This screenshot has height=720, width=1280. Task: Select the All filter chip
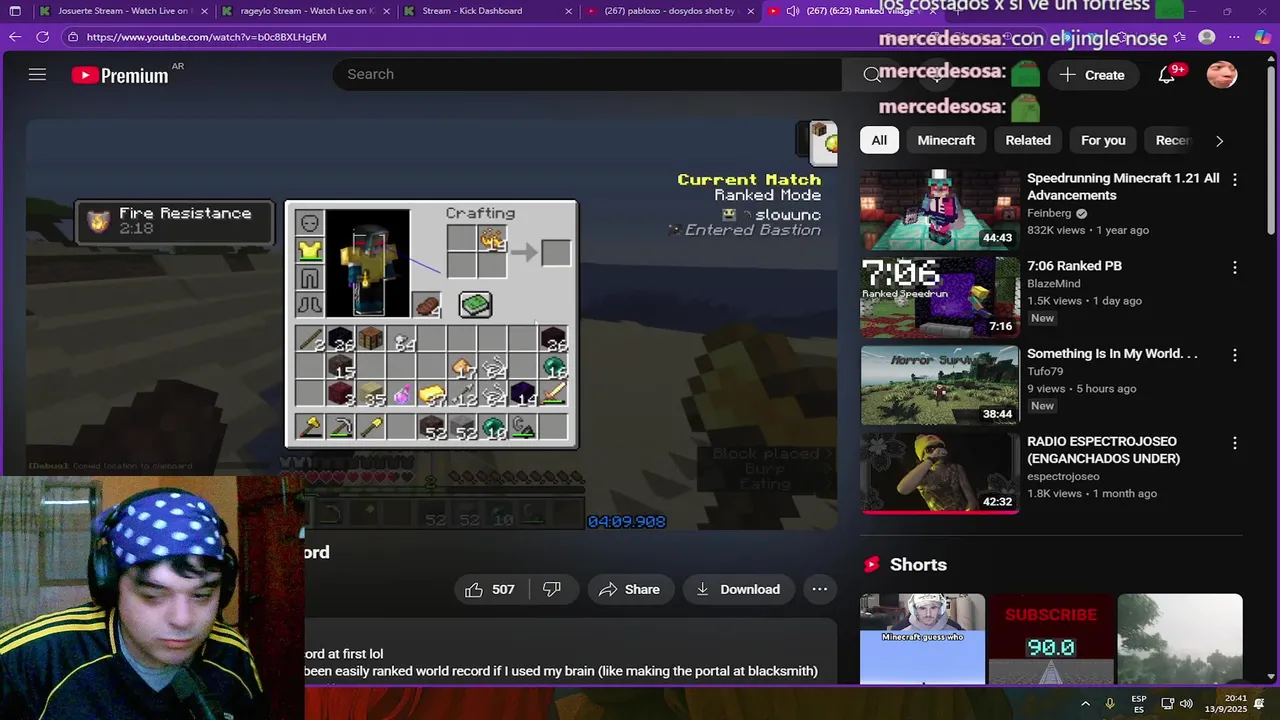[x=879, y=140]
